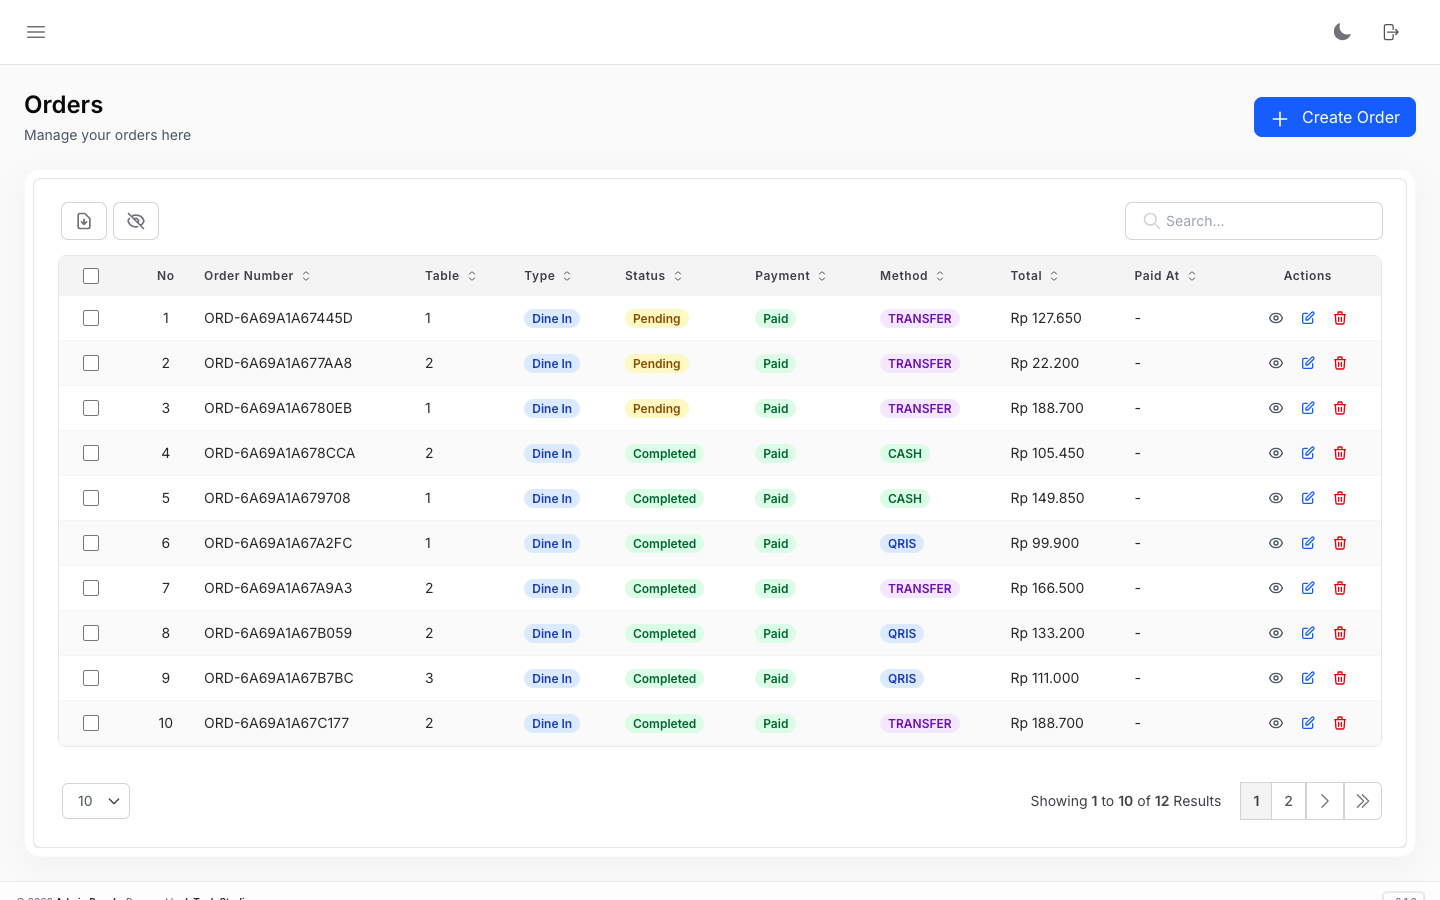Delete order ORD-6A69A1A678CCA

pos(1340,453)
